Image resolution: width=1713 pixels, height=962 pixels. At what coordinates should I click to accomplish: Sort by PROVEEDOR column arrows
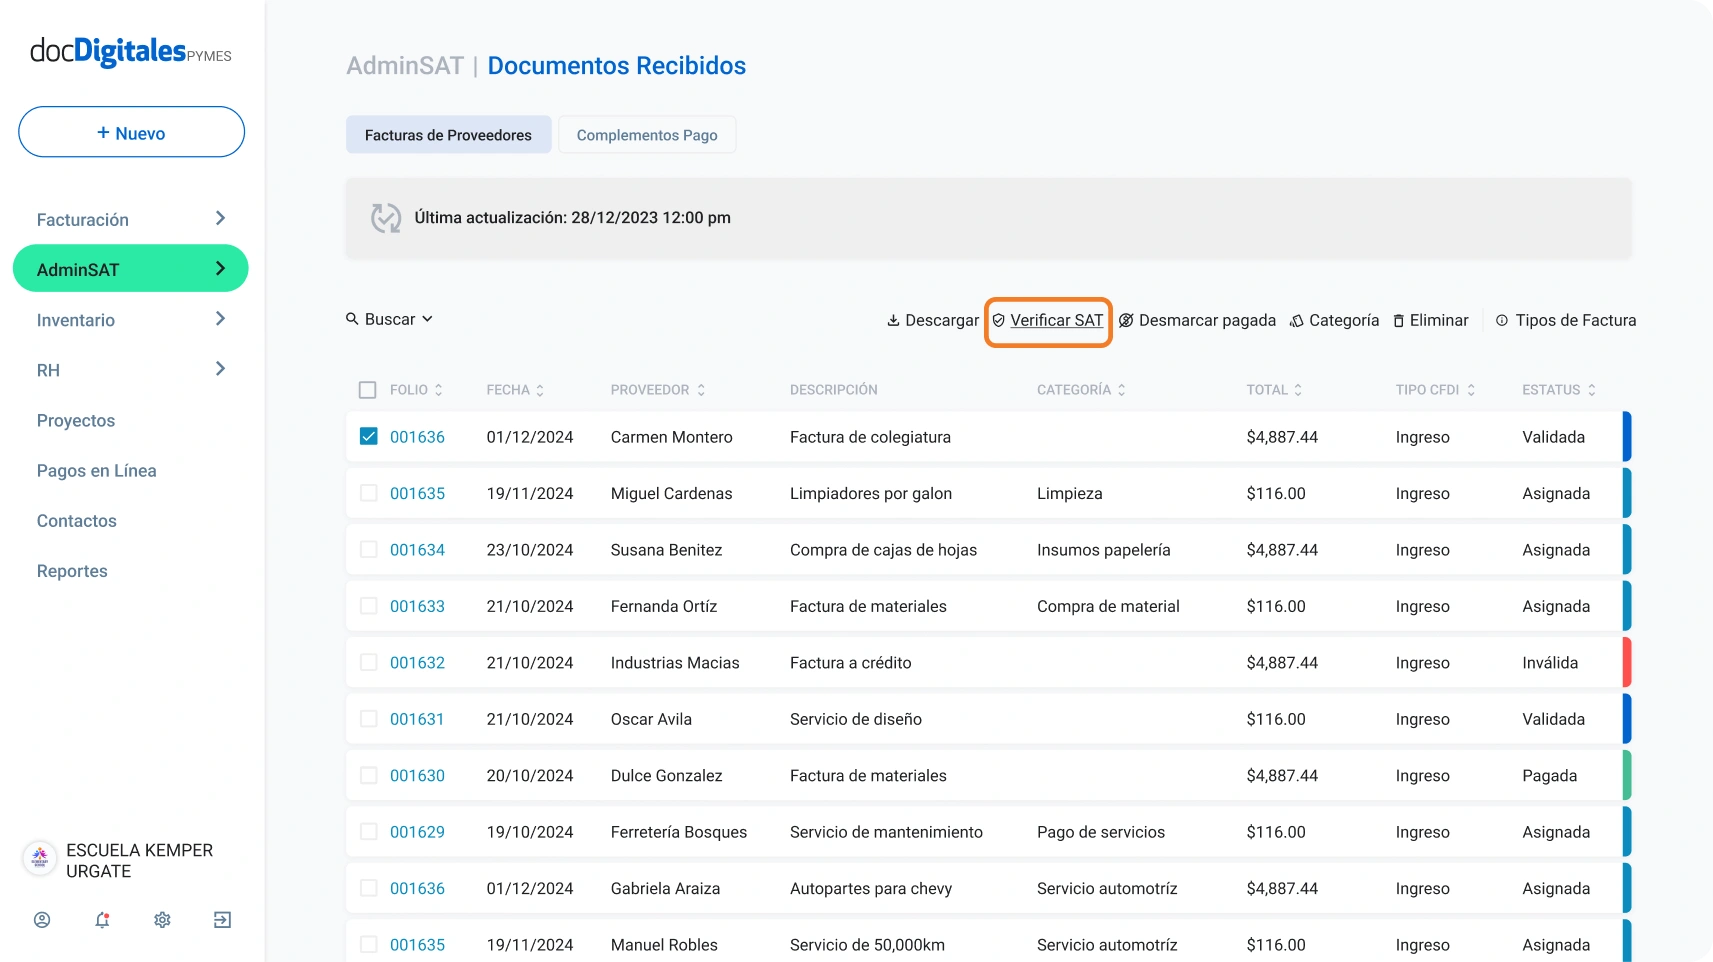(x=701, y=390)
